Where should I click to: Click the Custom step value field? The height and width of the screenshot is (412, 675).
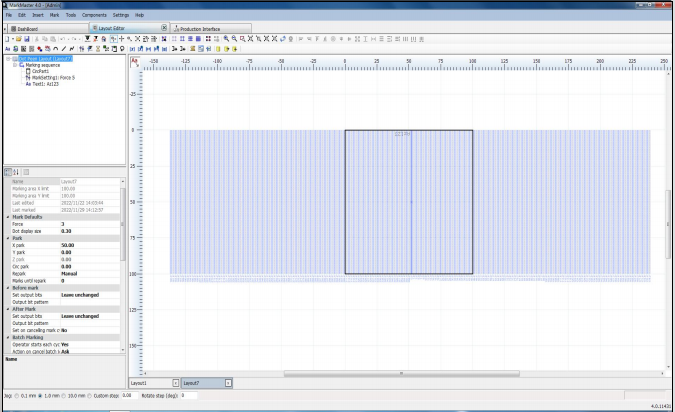pyautogui.click(x=128, y=395)
